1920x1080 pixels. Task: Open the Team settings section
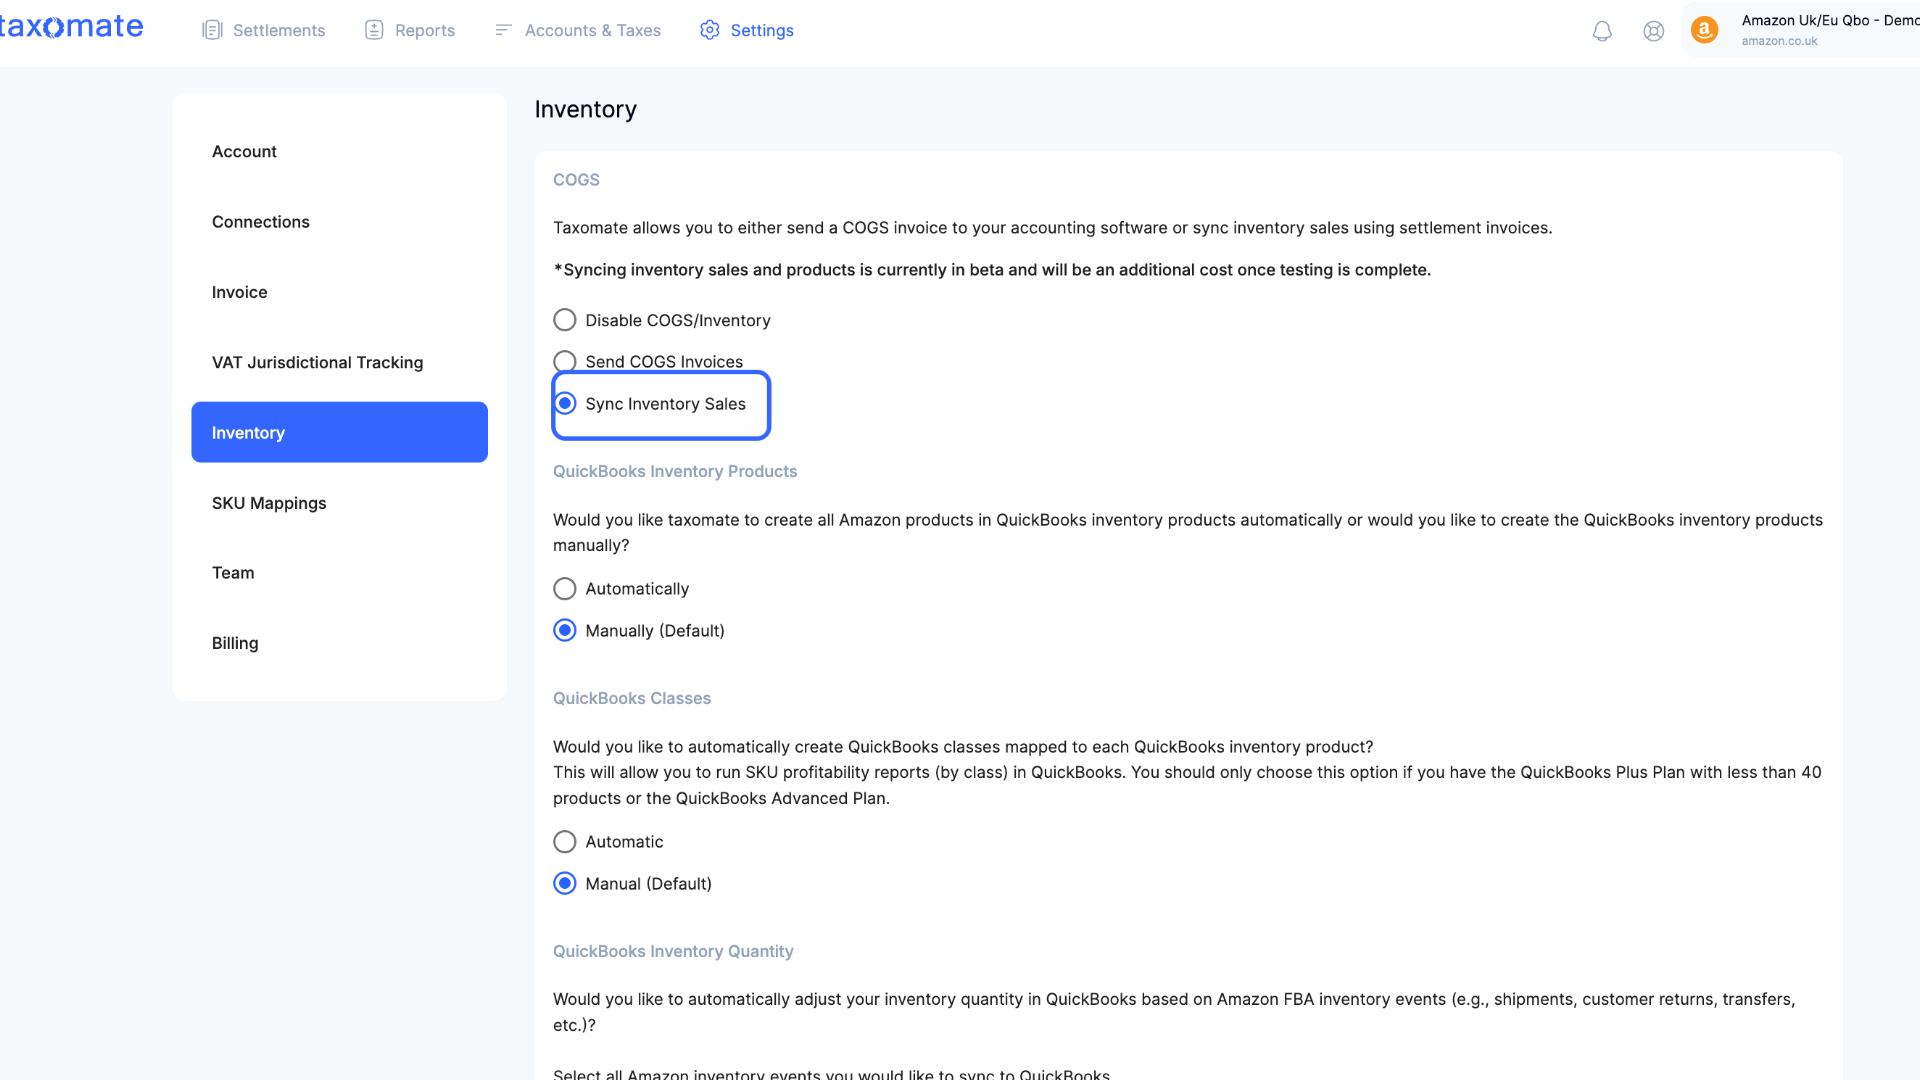pyautogui.click(x=339, y=573)
